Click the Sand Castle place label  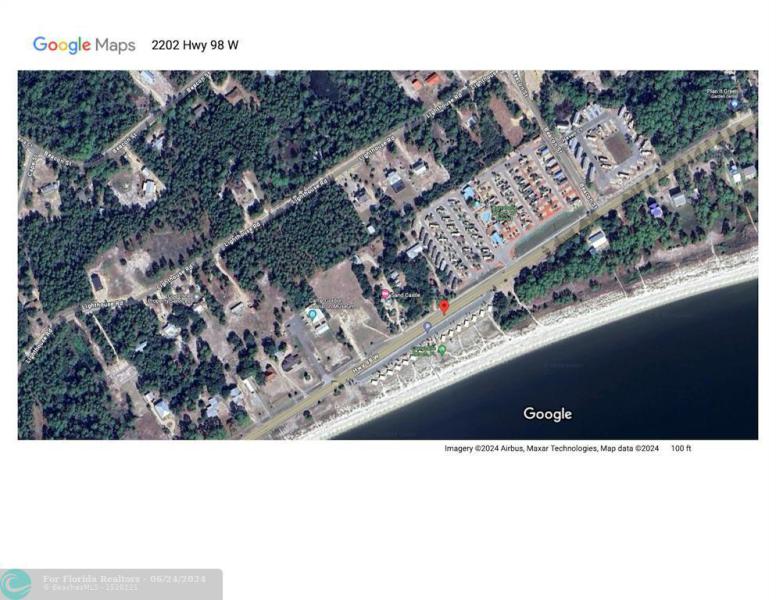pos(405,295)
